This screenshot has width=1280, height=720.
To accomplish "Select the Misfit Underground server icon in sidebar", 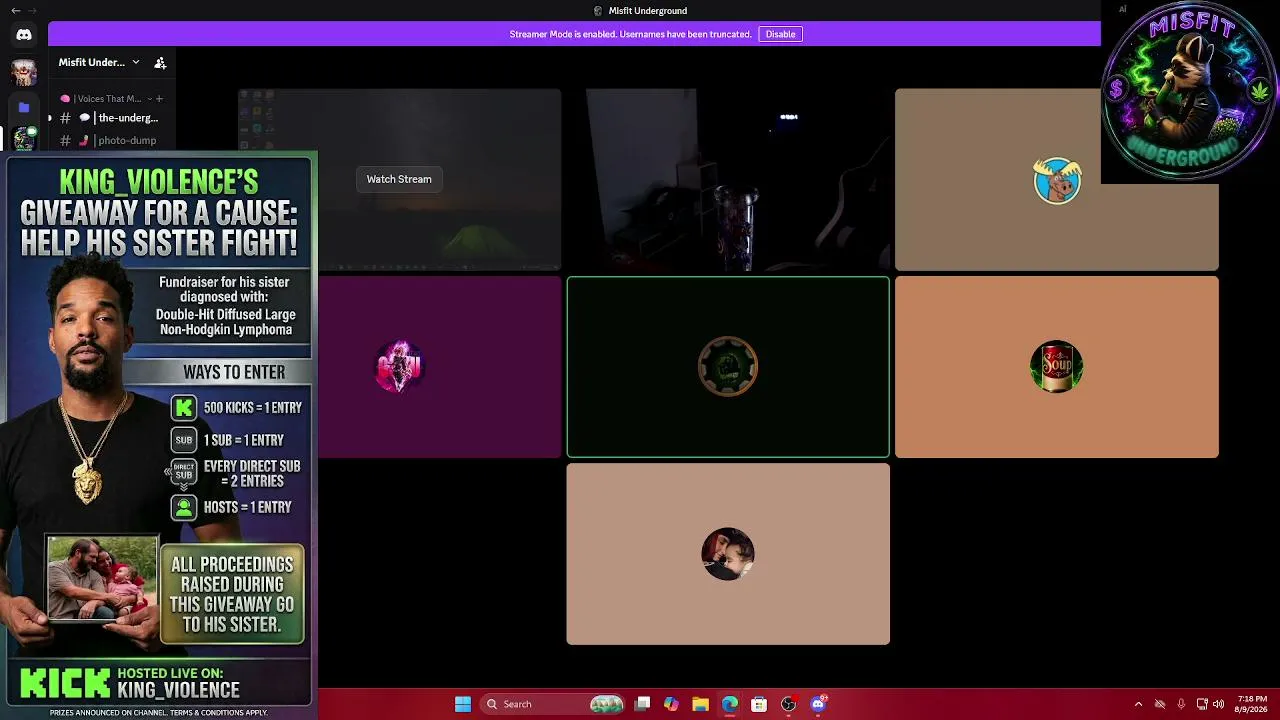I will pos(24,139).
